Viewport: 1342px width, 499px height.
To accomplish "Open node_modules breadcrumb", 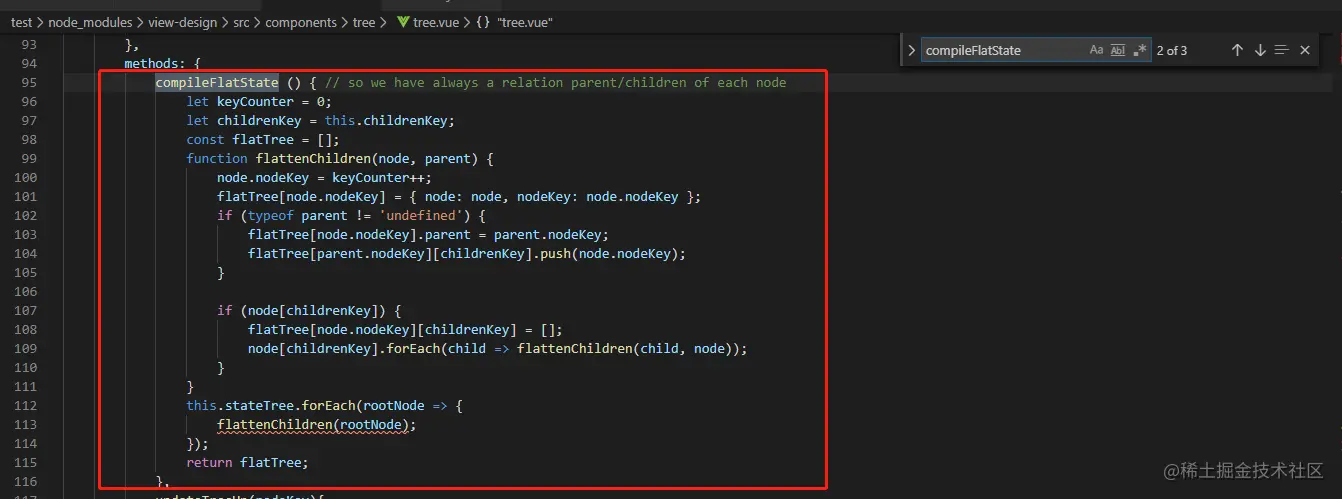I will pos(89,22).
